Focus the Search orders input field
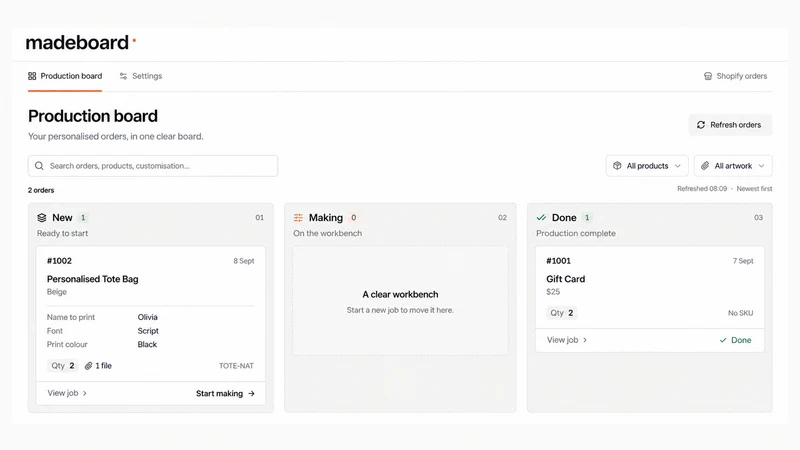The width and height of the screenshot is (800, 450). coord(153,166)
